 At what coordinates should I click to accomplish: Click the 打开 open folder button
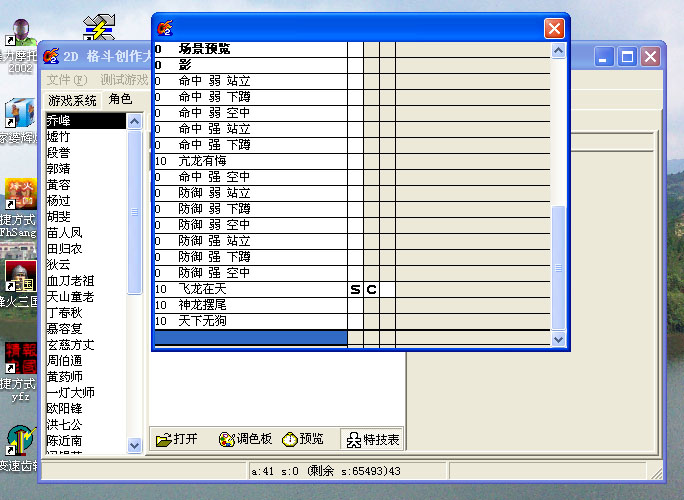(x=177, y=439)
